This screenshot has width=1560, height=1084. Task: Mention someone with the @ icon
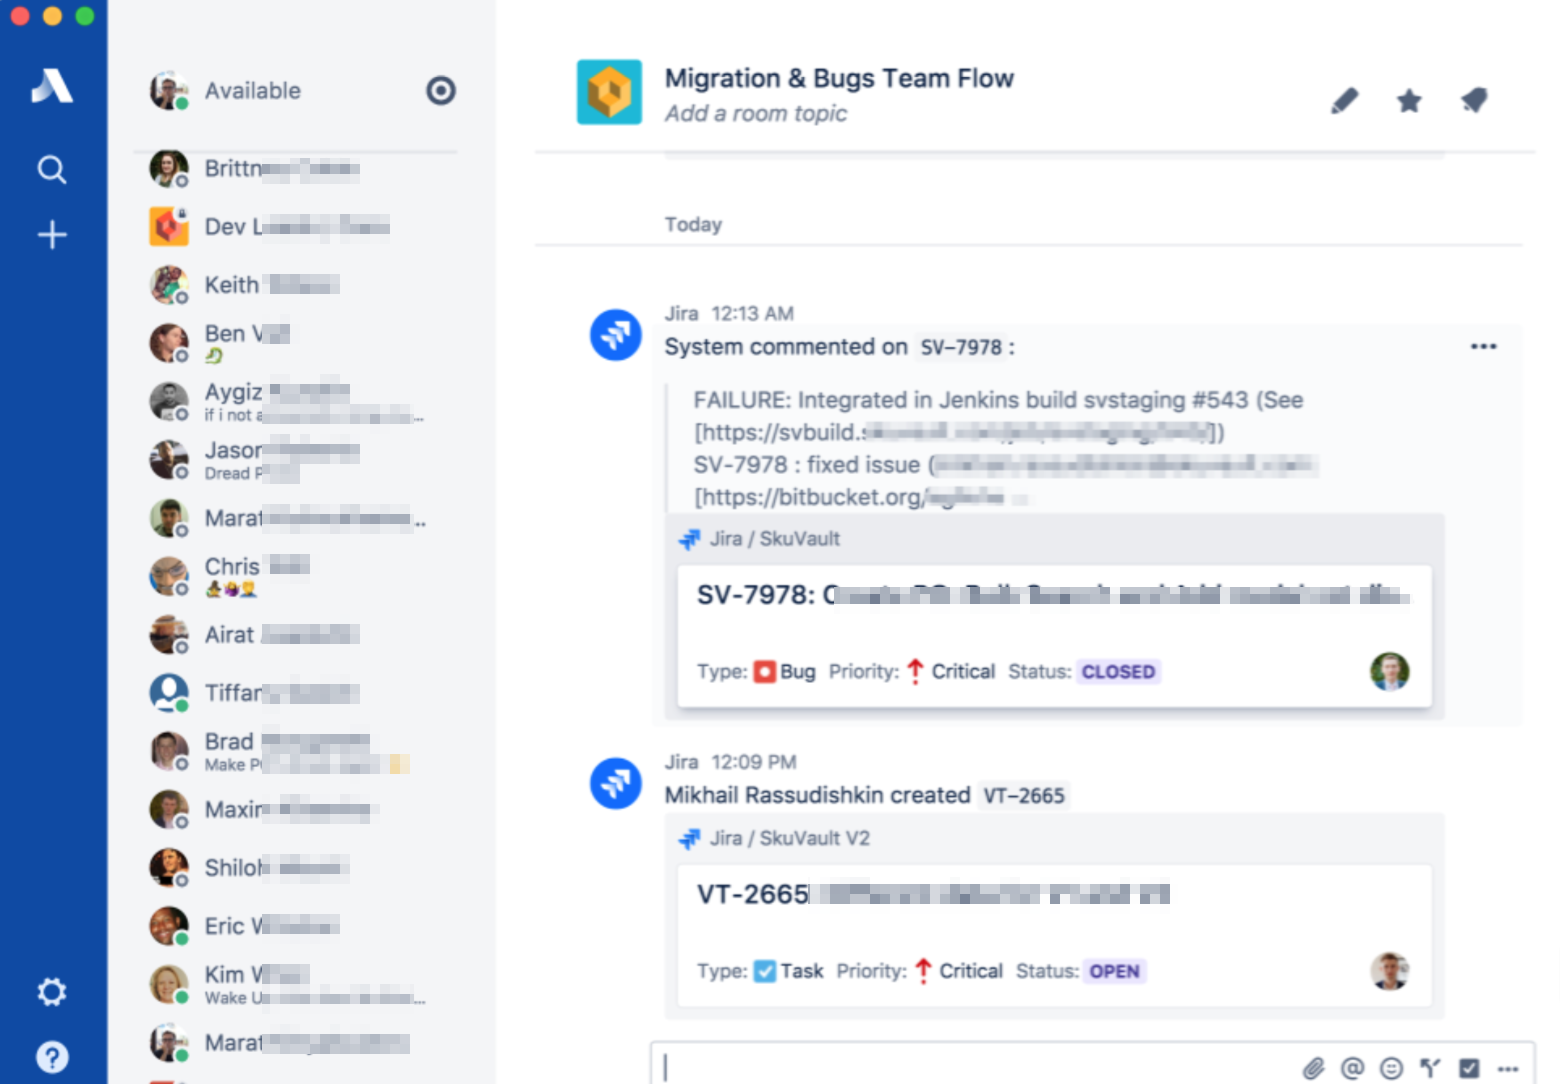[x=1352, y=1068]
